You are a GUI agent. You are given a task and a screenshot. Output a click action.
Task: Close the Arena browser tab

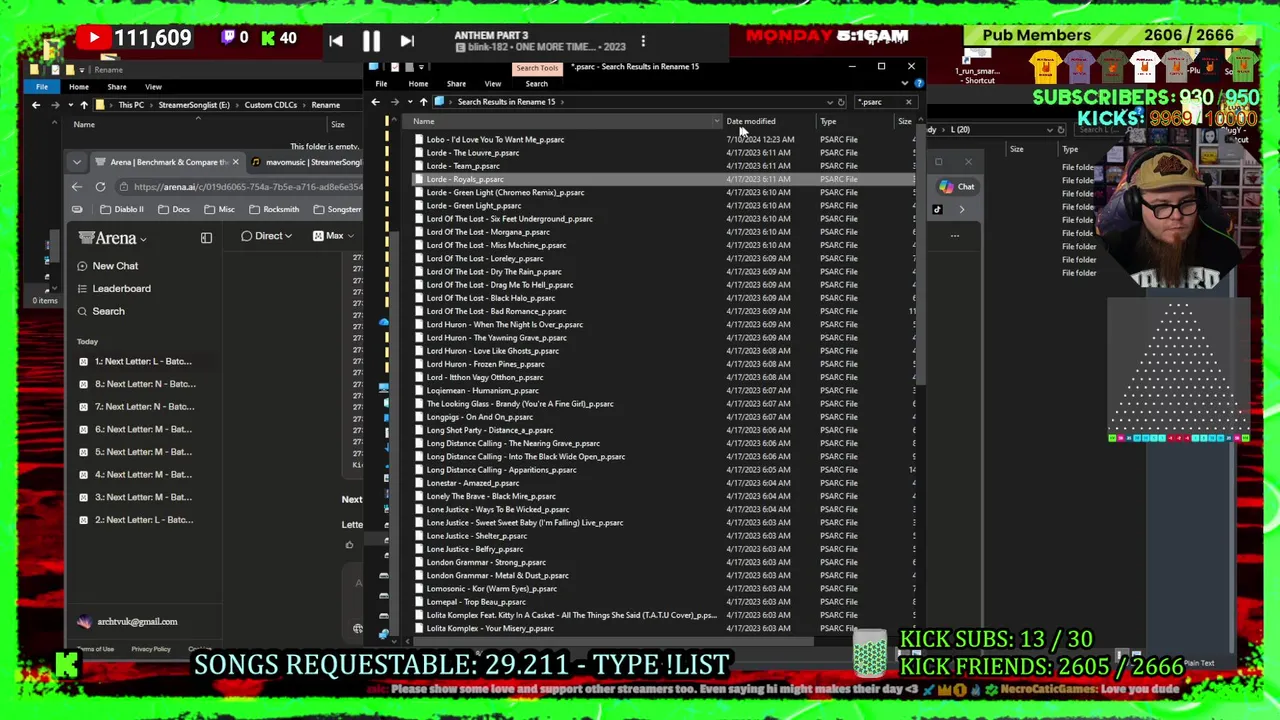pyautogui.click(x=235, y=162)
